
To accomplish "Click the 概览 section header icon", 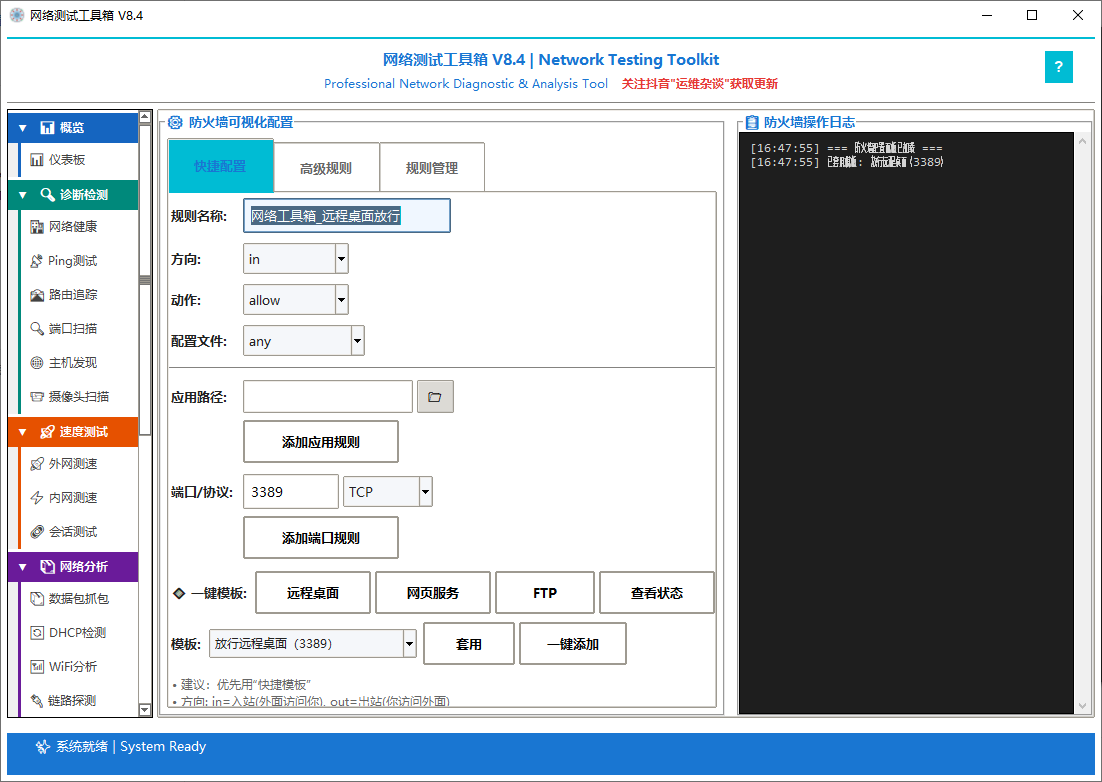I will coord(47,128).
